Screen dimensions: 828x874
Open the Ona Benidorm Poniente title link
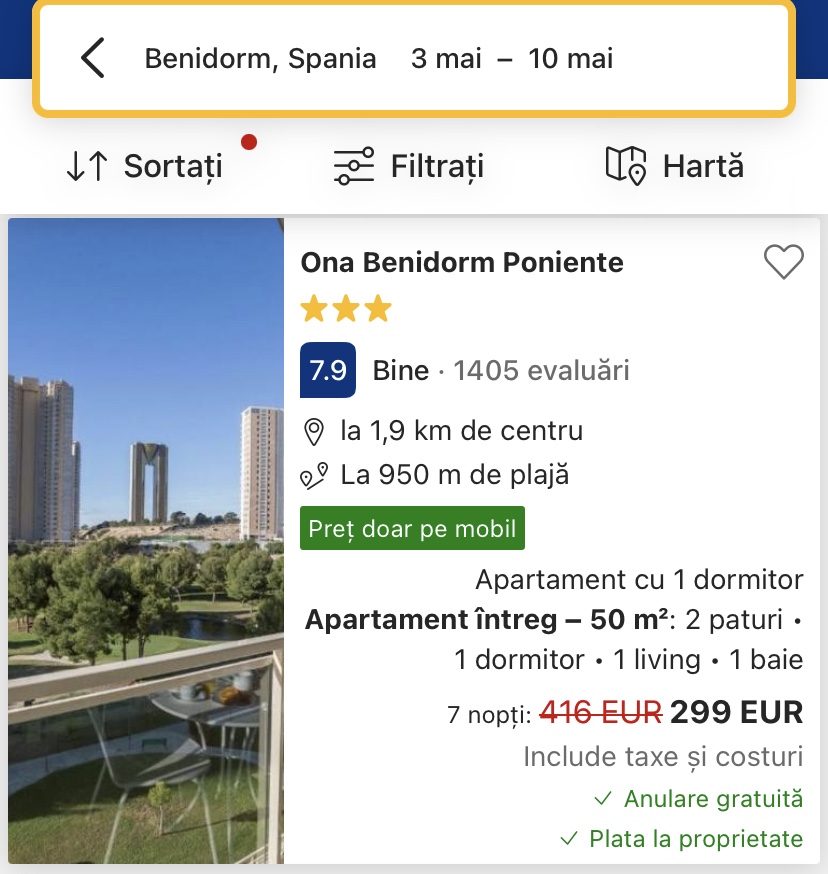pos(462,263)
